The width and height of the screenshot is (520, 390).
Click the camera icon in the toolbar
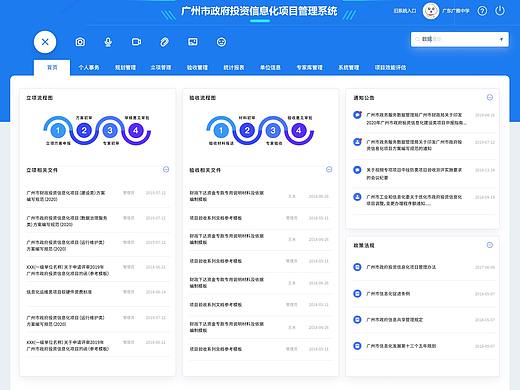[x=80, y=42]
